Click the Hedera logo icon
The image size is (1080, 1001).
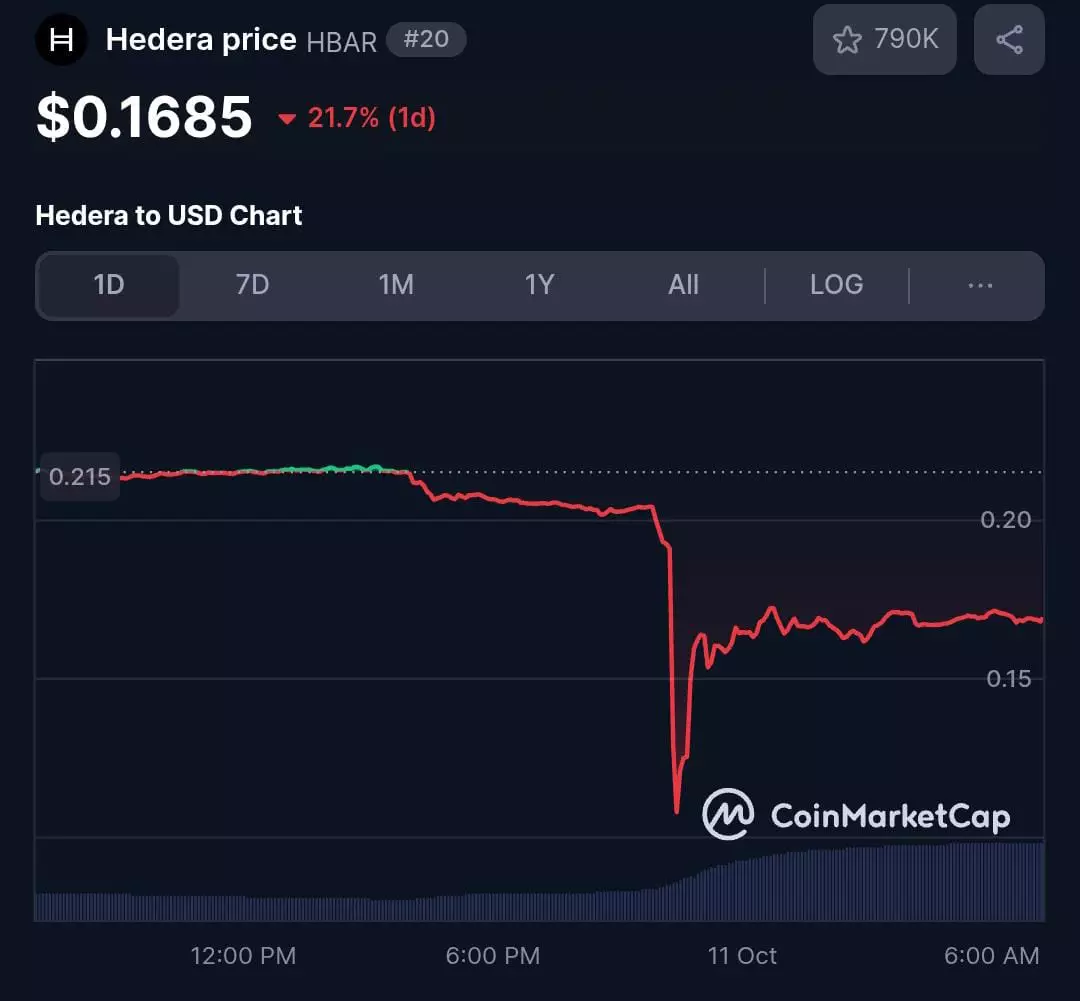(x=62, y=40)
